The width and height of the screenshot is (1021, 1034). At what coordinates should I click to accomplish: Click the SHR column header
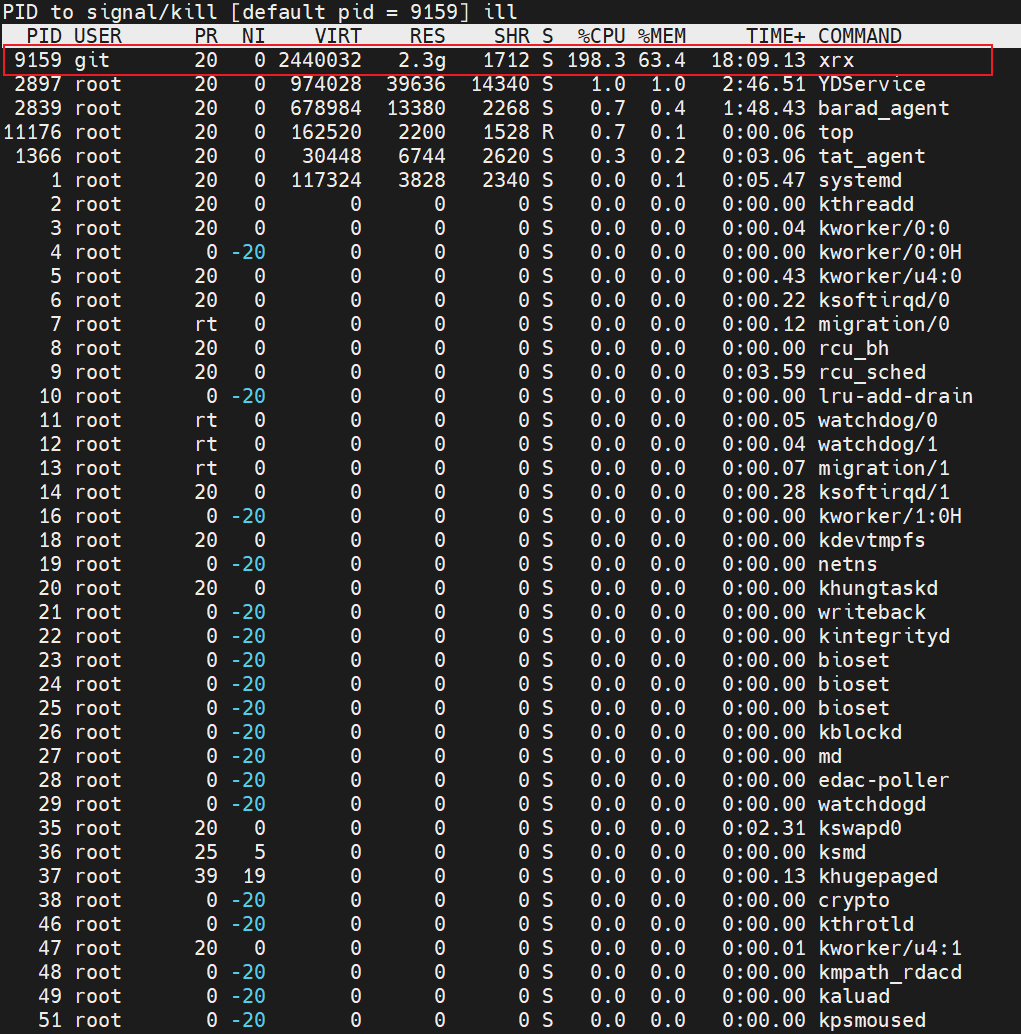point(512,36)
